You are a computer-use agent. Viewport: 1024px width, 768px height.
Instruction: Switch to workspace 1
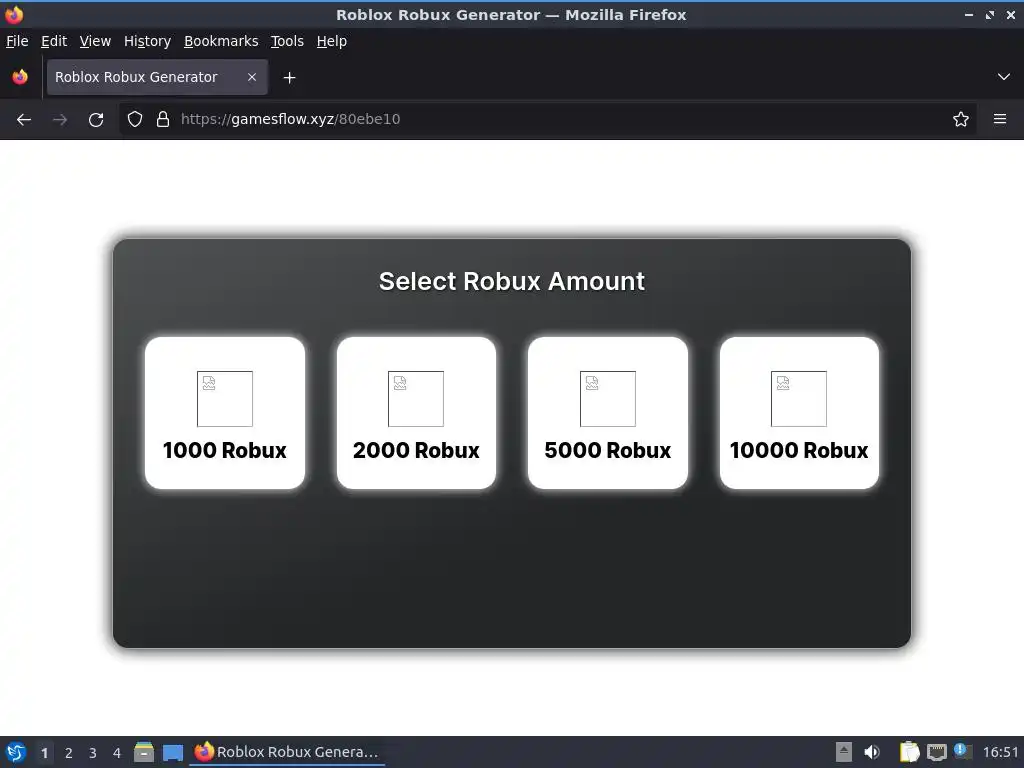click(x=44, y=753)
